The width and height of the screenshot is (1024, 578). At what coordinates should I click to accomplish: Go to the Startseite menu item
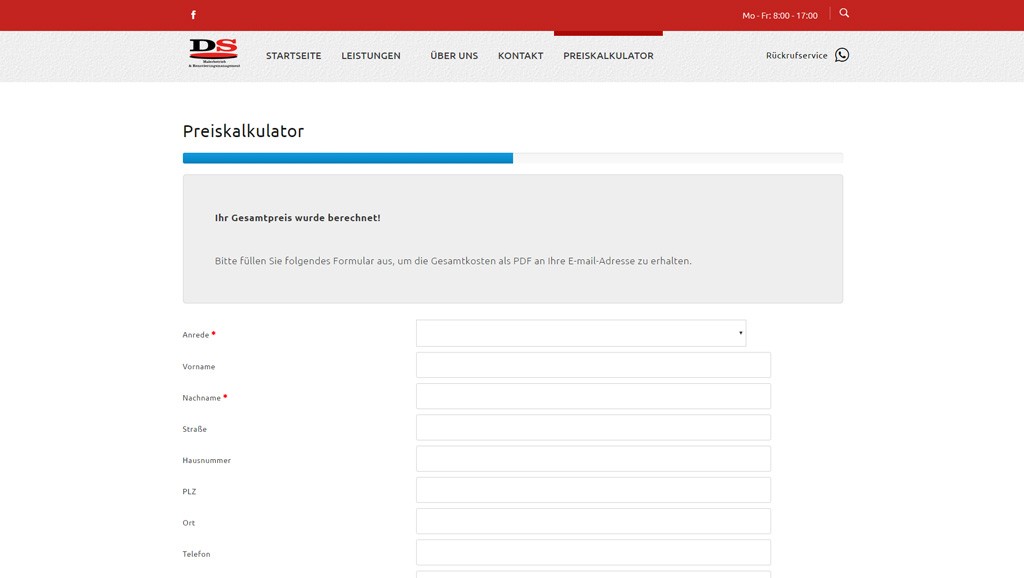point(293,56)
